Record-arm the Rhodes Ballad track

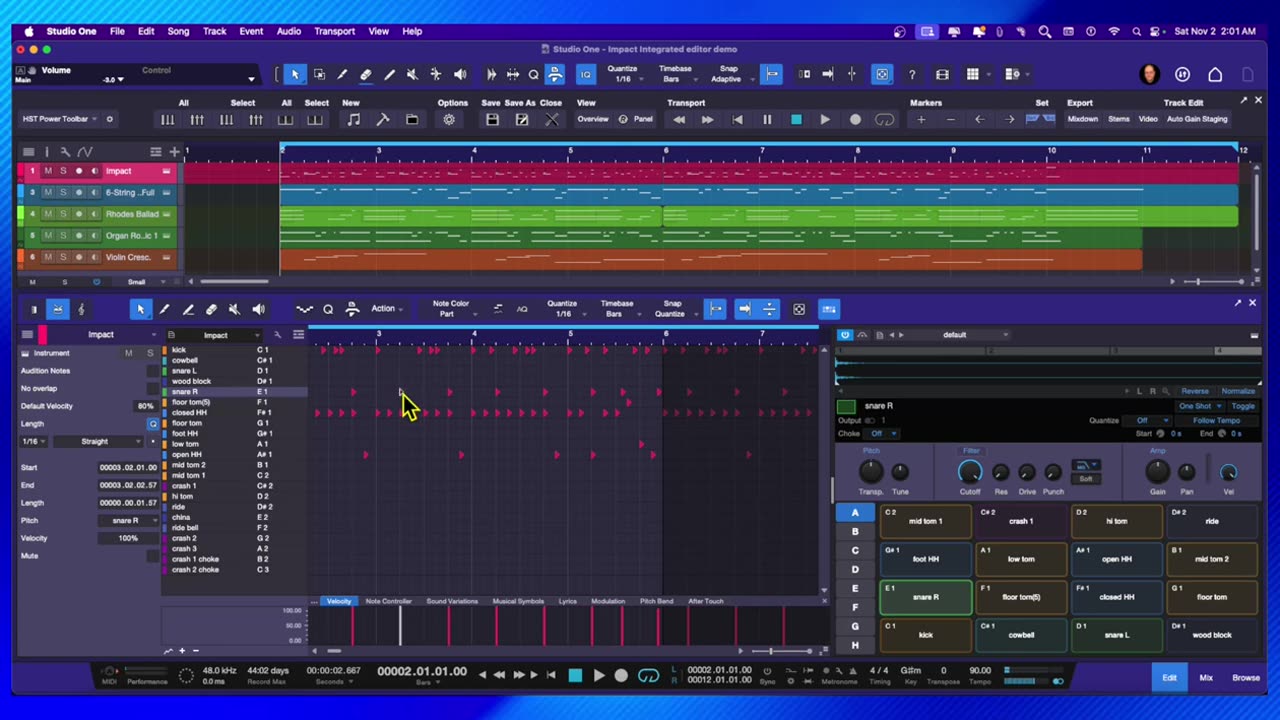pyautogui.click(x=79, y=214)
